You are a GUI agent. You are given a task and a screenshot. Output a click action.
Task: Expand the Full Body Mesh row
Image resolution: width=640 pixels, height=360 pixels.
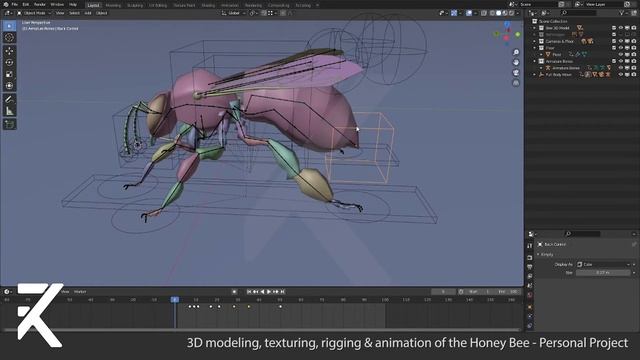534,75
